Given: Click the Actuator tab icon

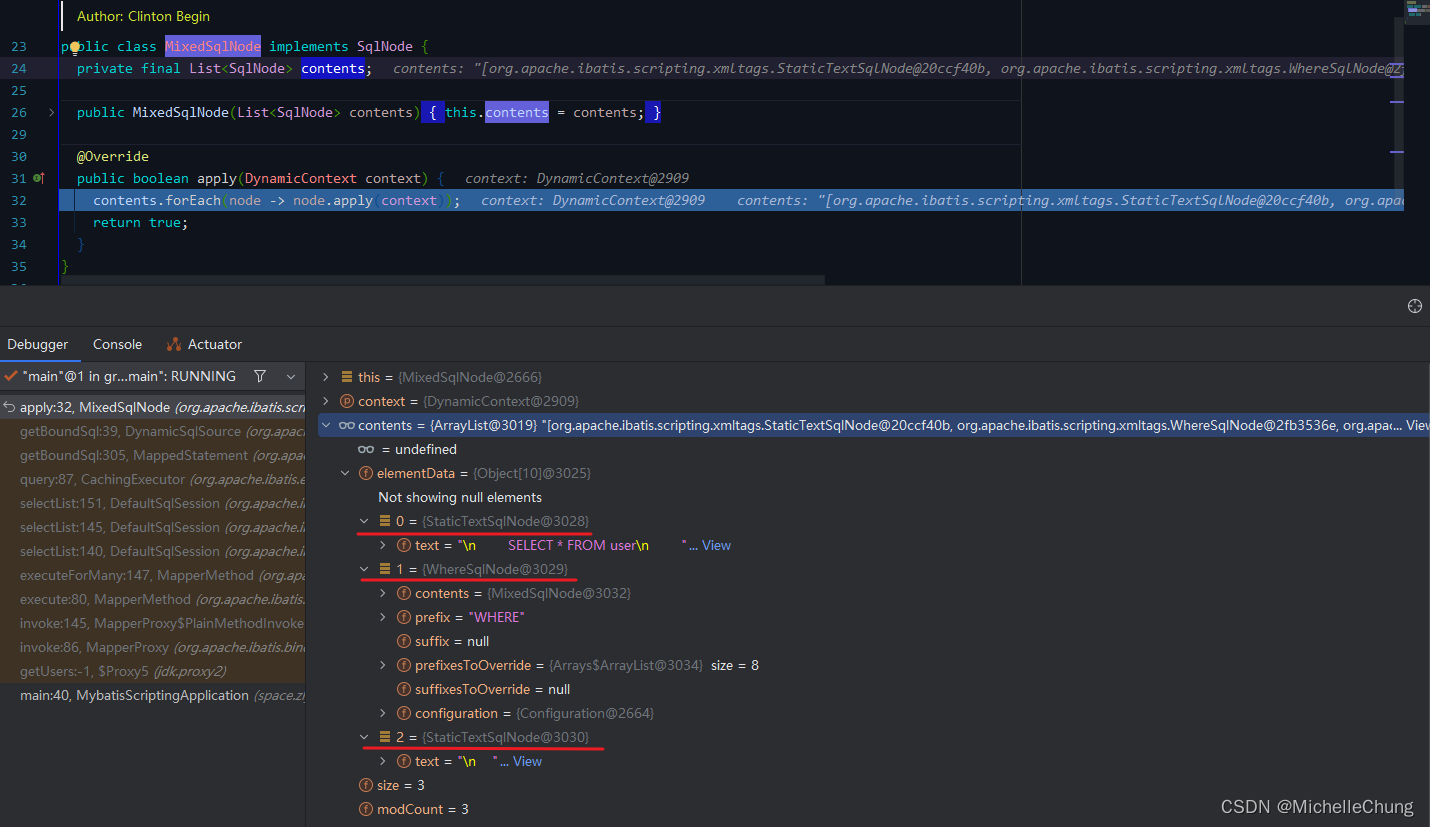Looking at the screenshot, I should click(174, 344).
